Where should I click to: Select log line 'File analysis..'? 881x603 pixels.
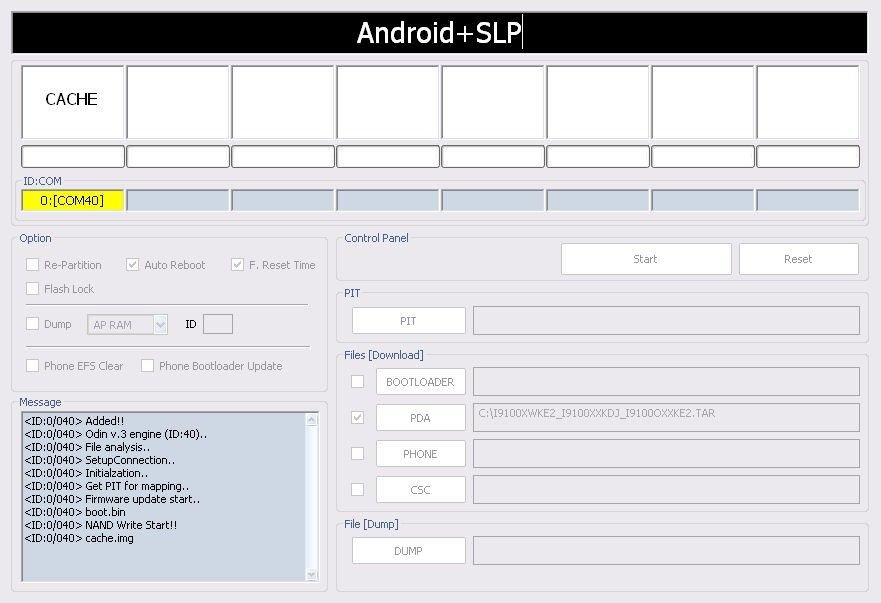[87, 447]
